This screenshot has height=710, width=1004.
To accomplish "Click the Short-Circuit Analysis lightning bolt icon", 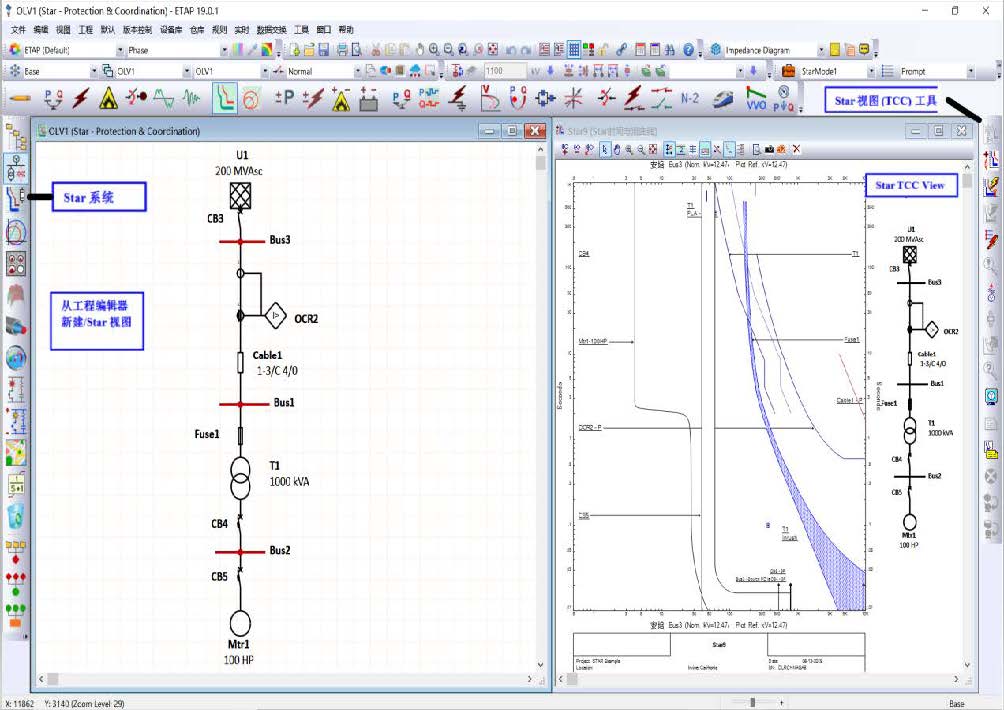I will [x=80, y=98].
